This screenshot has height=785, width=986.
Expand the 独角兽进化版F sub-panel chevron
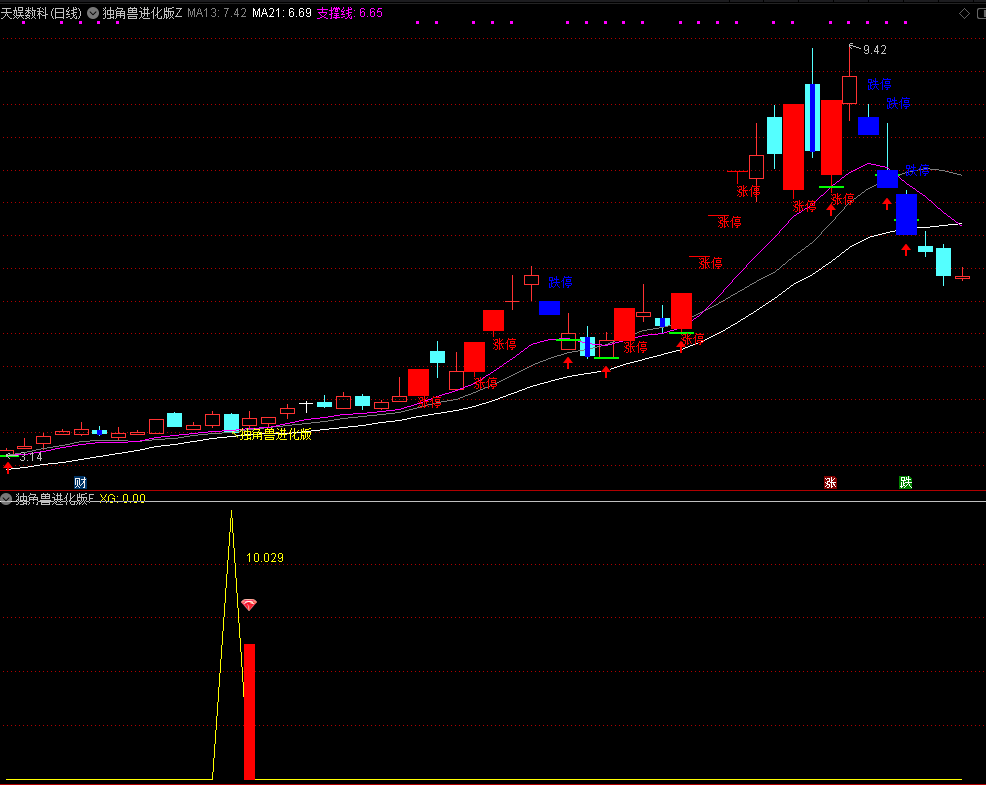point(7,498)
